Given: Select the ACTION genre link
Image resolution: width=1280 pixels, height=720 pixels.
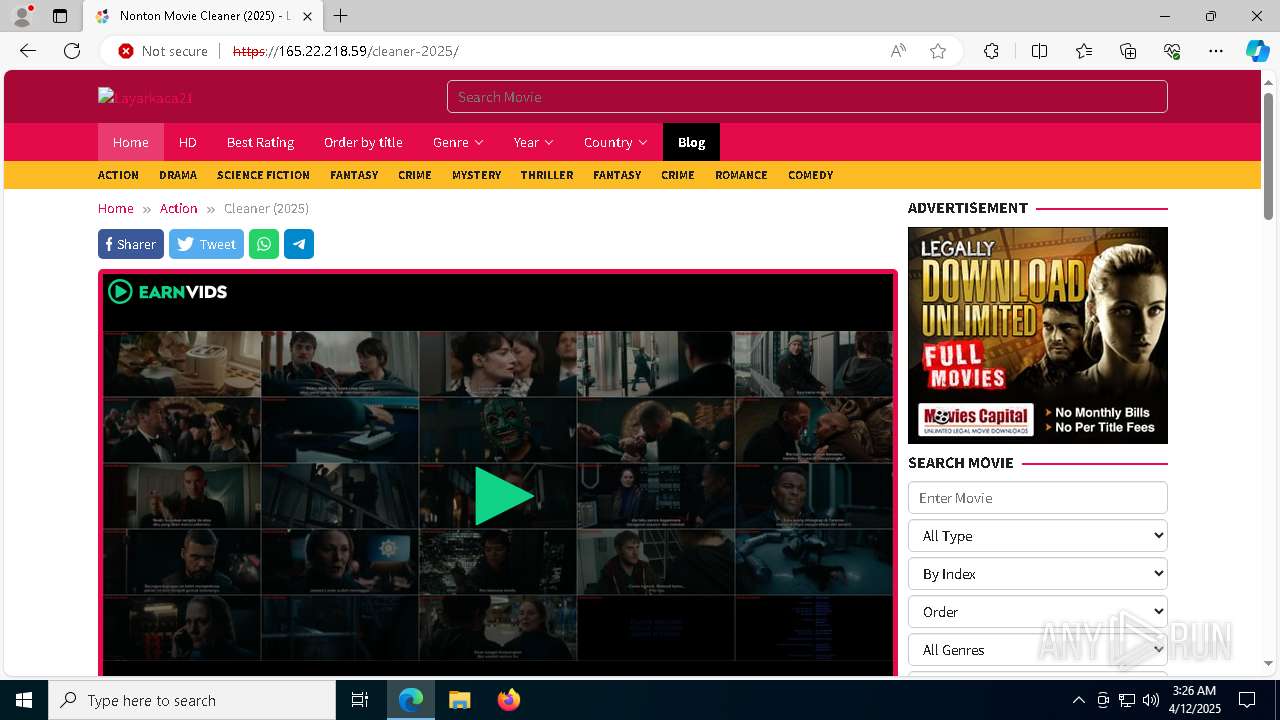Looking at the screenshot, I should pyautogui.click(x=118, y=175).
